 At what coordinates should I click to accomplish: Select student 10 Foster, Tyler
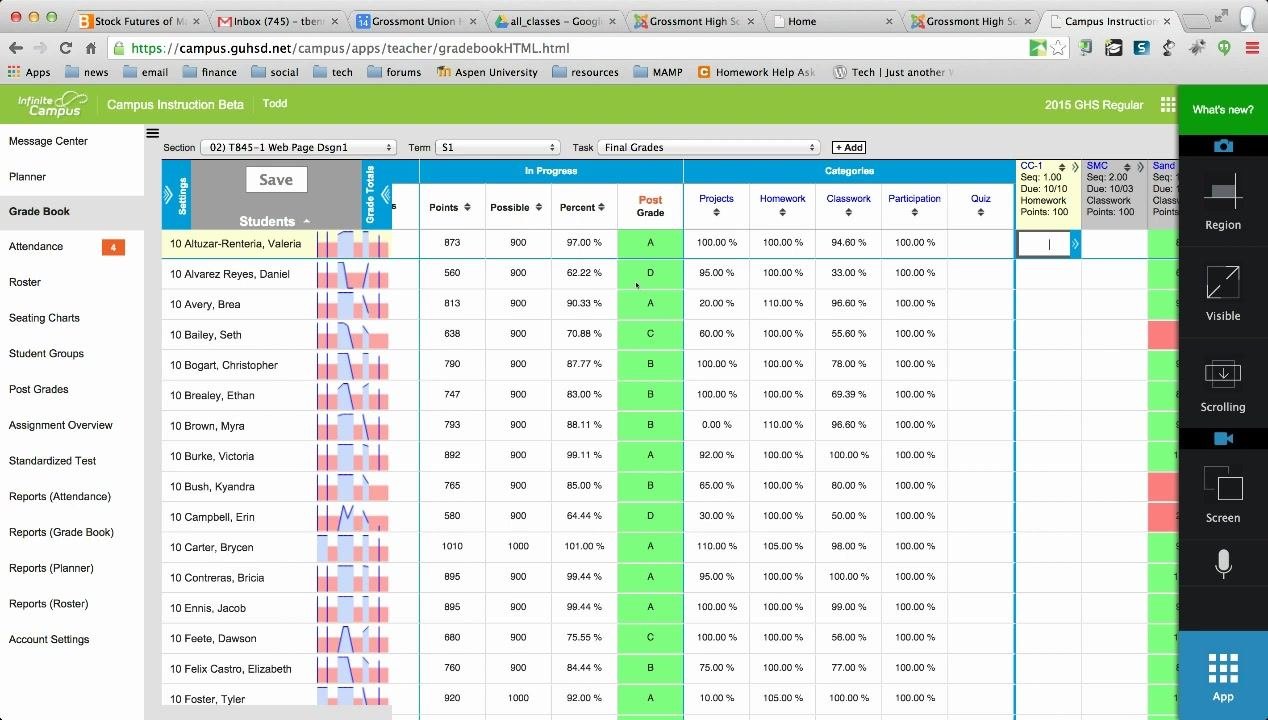pos(207,699)
